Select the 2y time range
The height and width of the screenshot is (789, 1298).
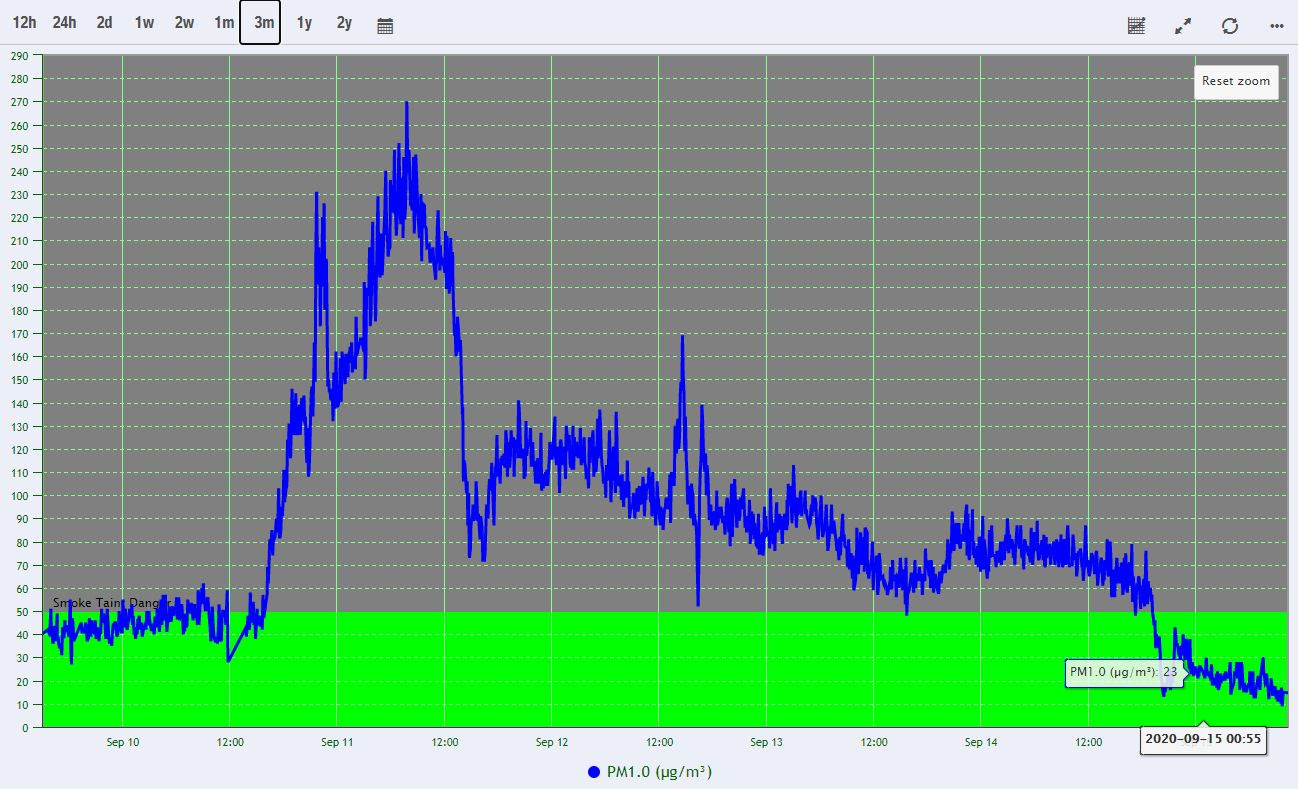344,23
